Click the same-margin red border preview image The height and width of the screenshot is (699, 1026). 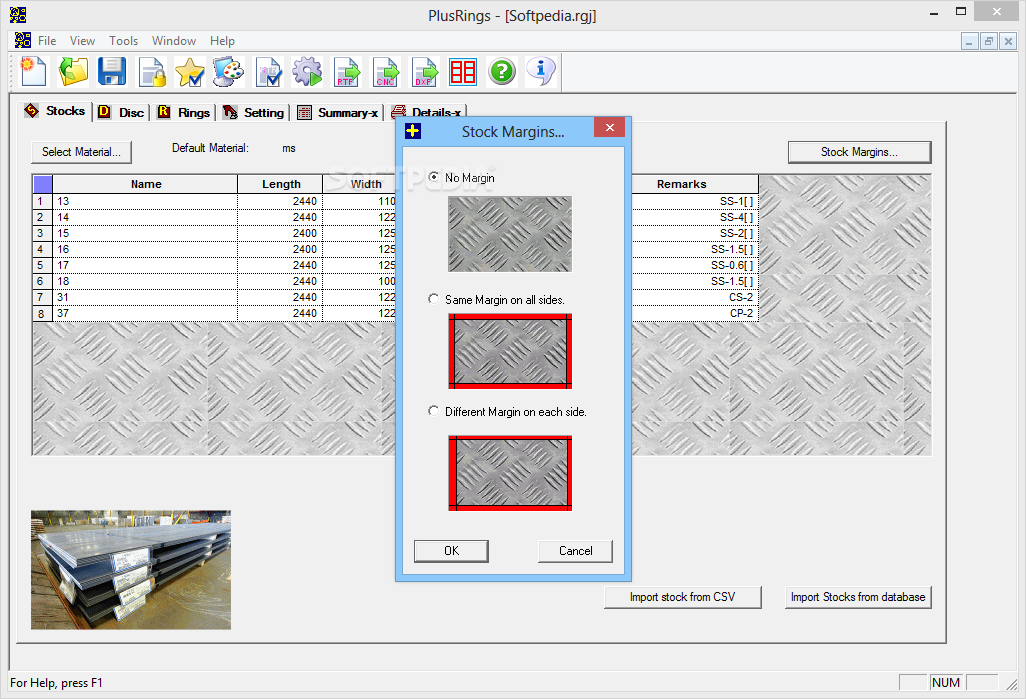(510, 351)
